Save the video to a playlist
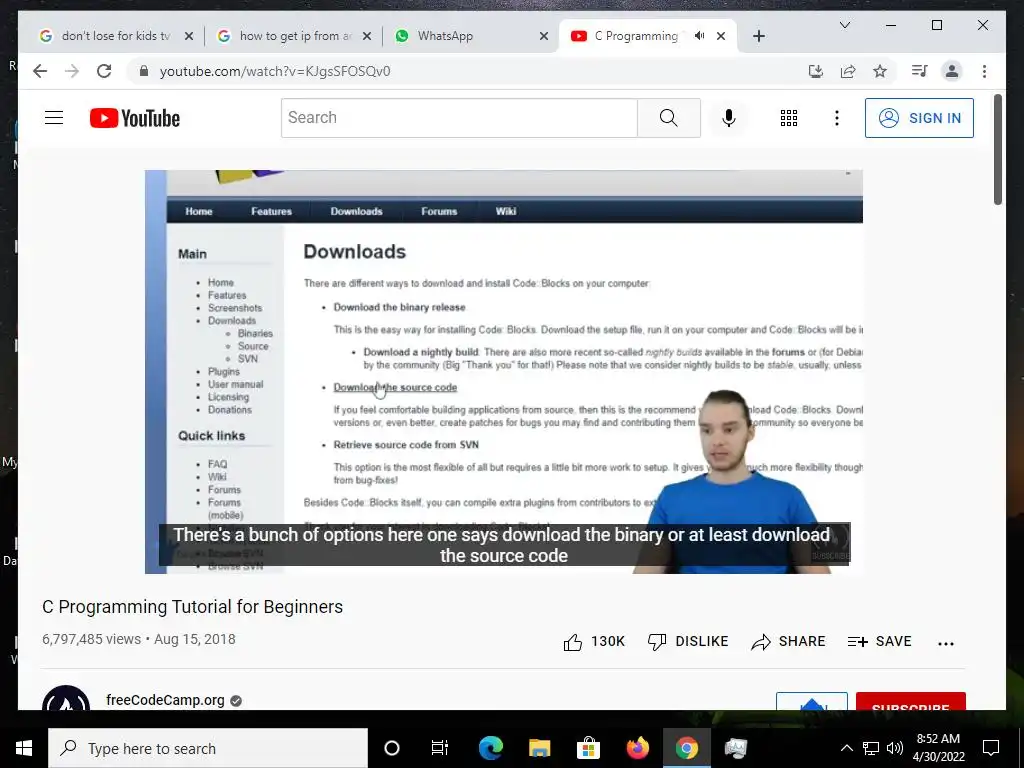This screenshot has width=1024, height=768. point(879,641)
